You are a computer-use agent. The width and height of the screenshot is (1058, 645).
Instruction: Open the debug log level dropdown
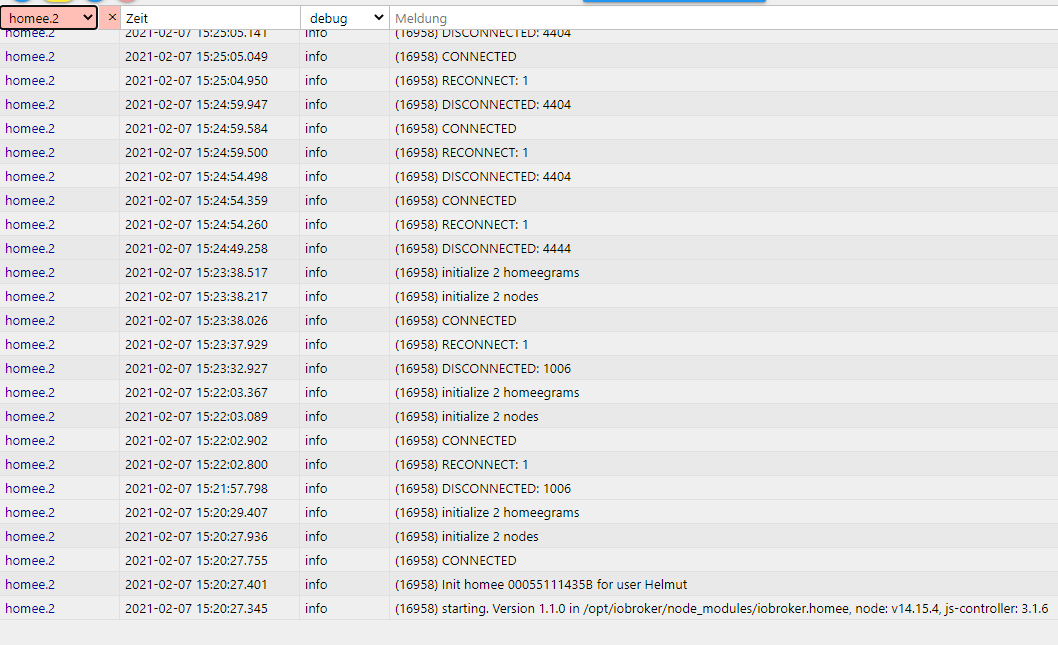coord(345,18)
